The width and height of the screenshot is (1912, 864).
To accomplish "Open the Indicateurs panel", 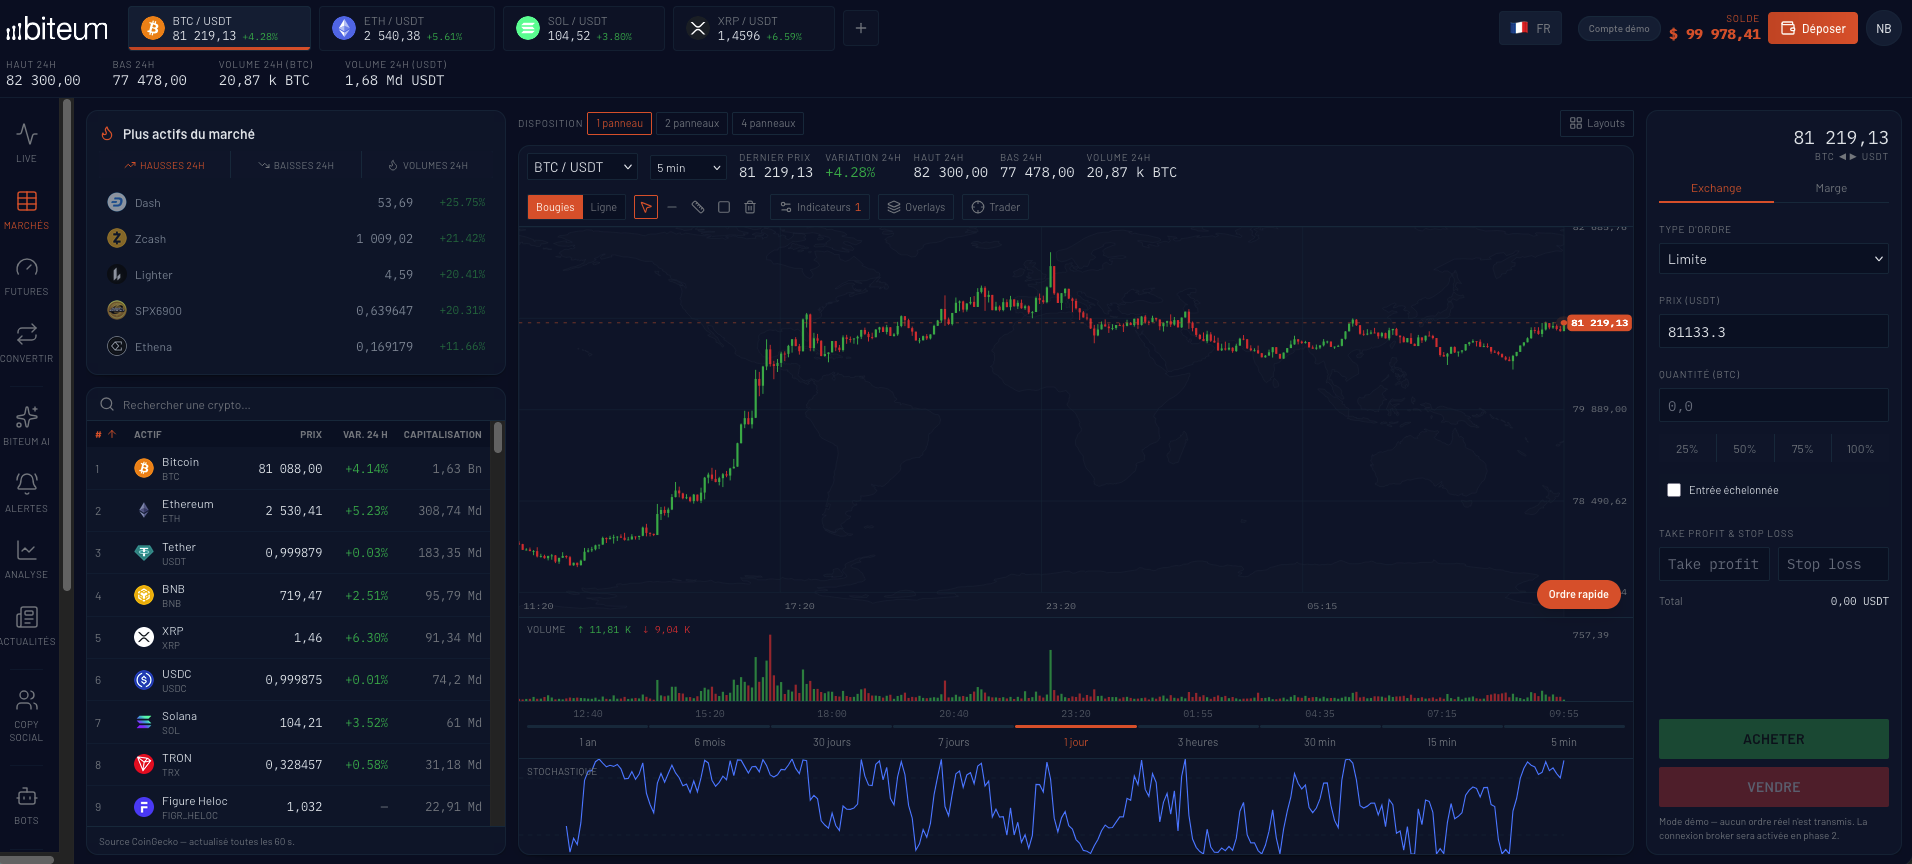I will [x=821, y=207].
